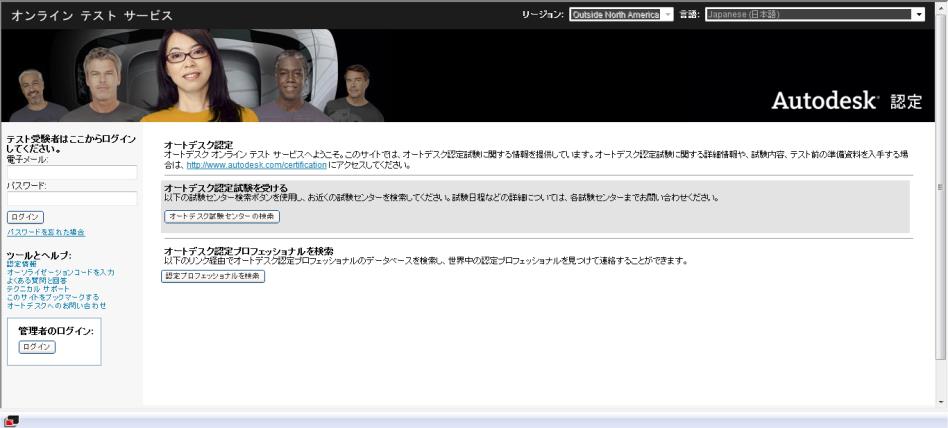Screen dimensions: 948x428
Task: Click the test-taker ログイン button
Action: [x=25, y=217]
